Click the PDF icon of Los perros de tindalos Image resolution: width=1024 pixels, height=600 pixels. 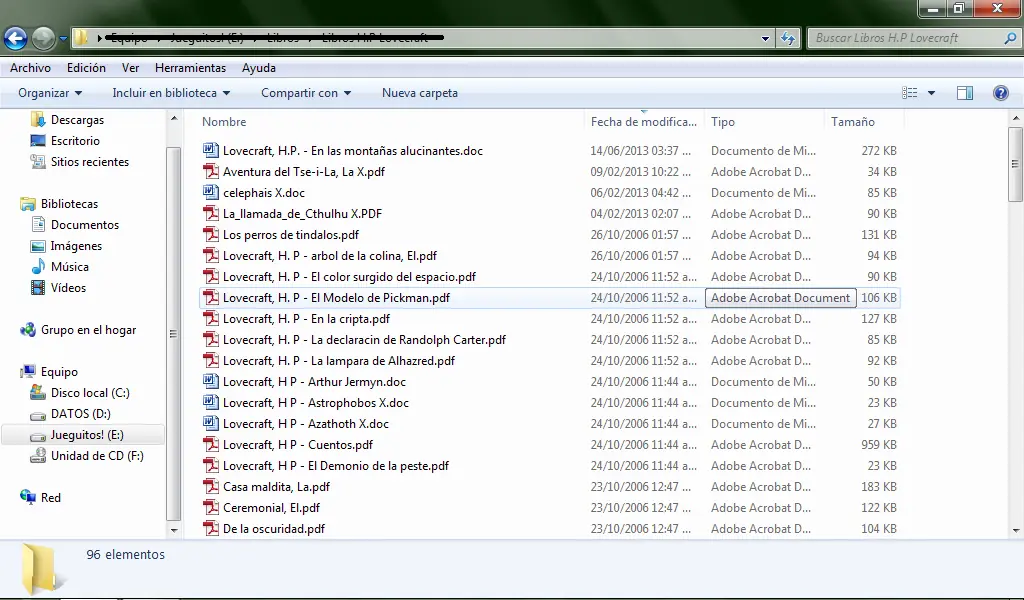(210, 234)
